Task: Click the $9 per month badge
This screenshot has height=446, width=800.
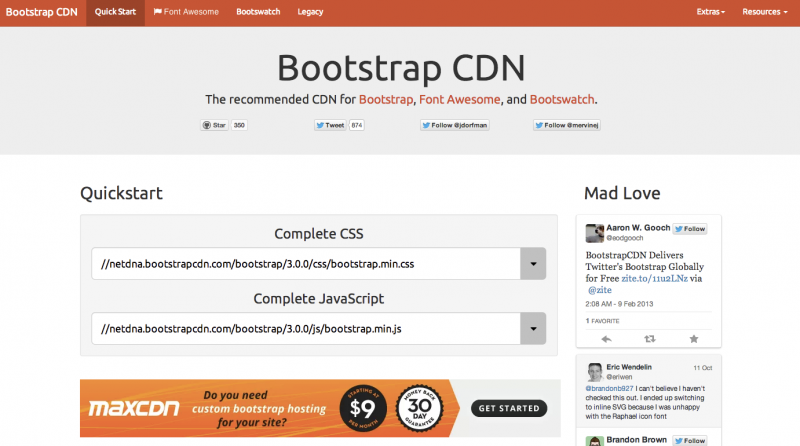Action: [x=363, y=408]
